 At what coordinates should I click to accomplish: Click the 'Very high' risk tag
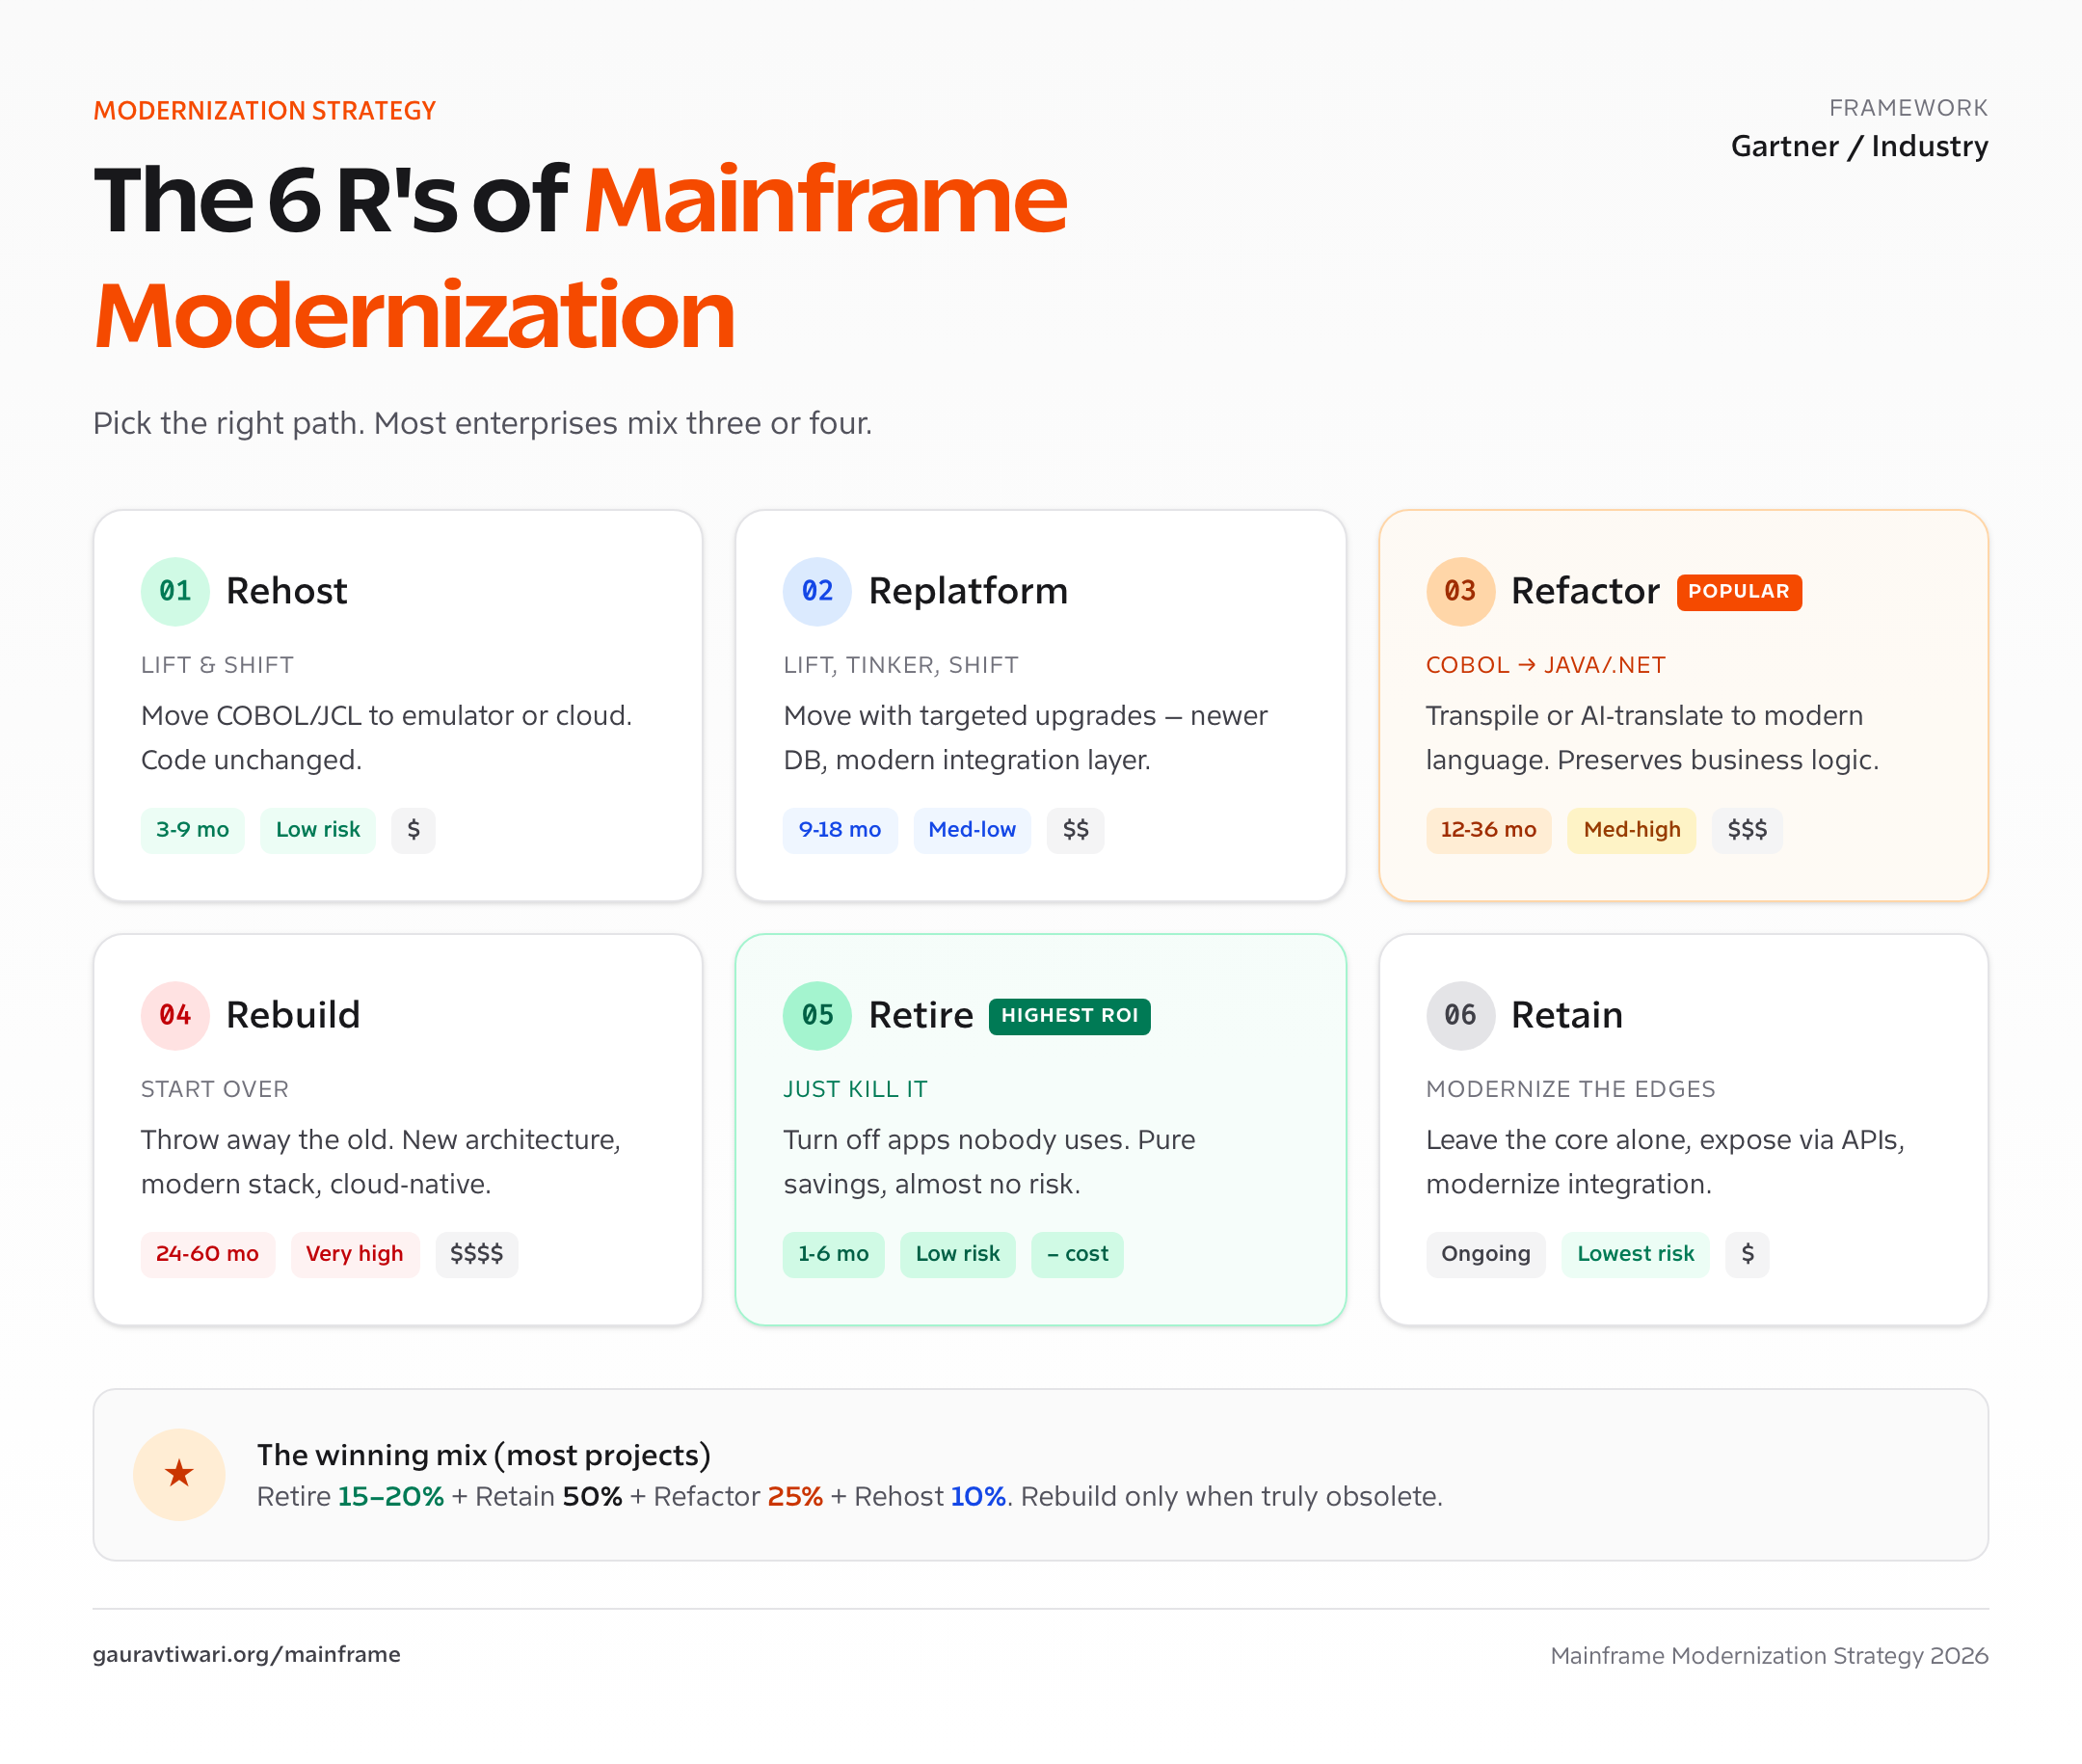(355, 1254)
